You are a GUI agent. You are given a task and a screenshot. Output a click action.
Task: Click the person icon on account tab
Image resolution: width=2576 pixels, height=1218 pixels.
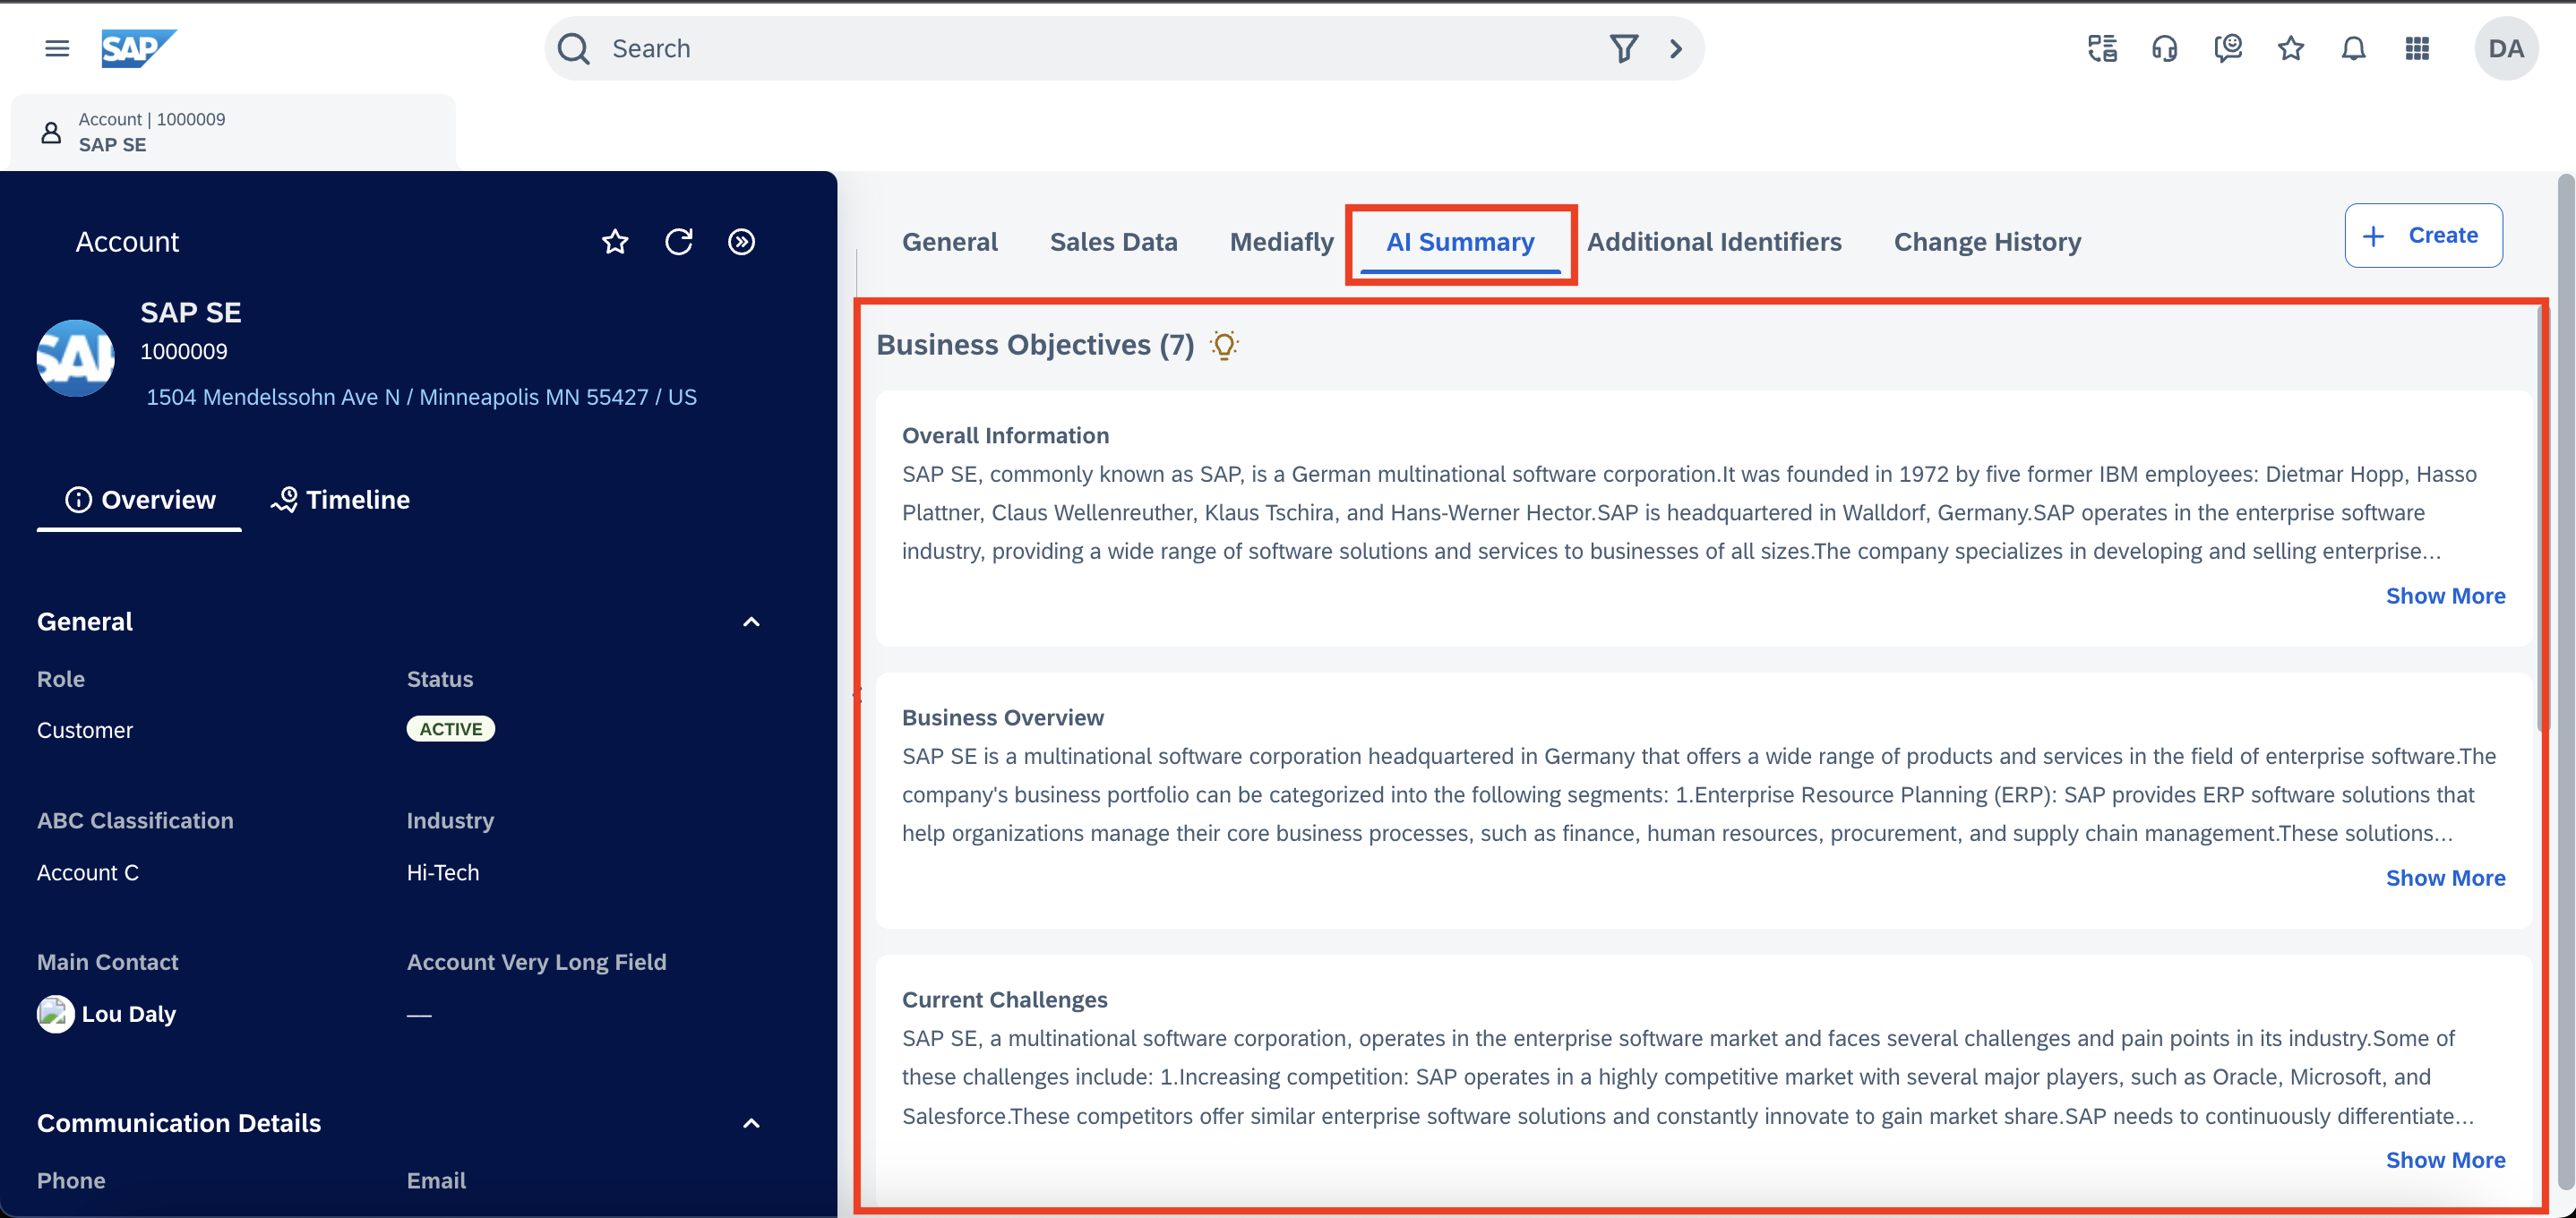point(51,132)
